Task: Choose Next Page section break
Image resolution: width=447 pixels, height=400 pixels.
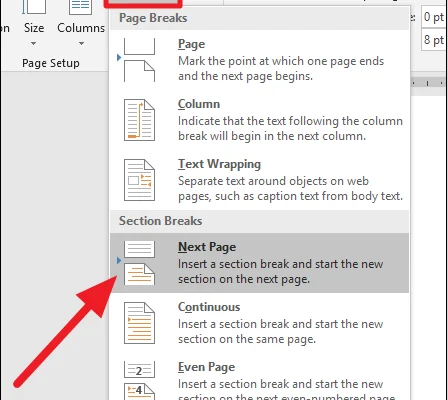Action: (x=259, y=263)
